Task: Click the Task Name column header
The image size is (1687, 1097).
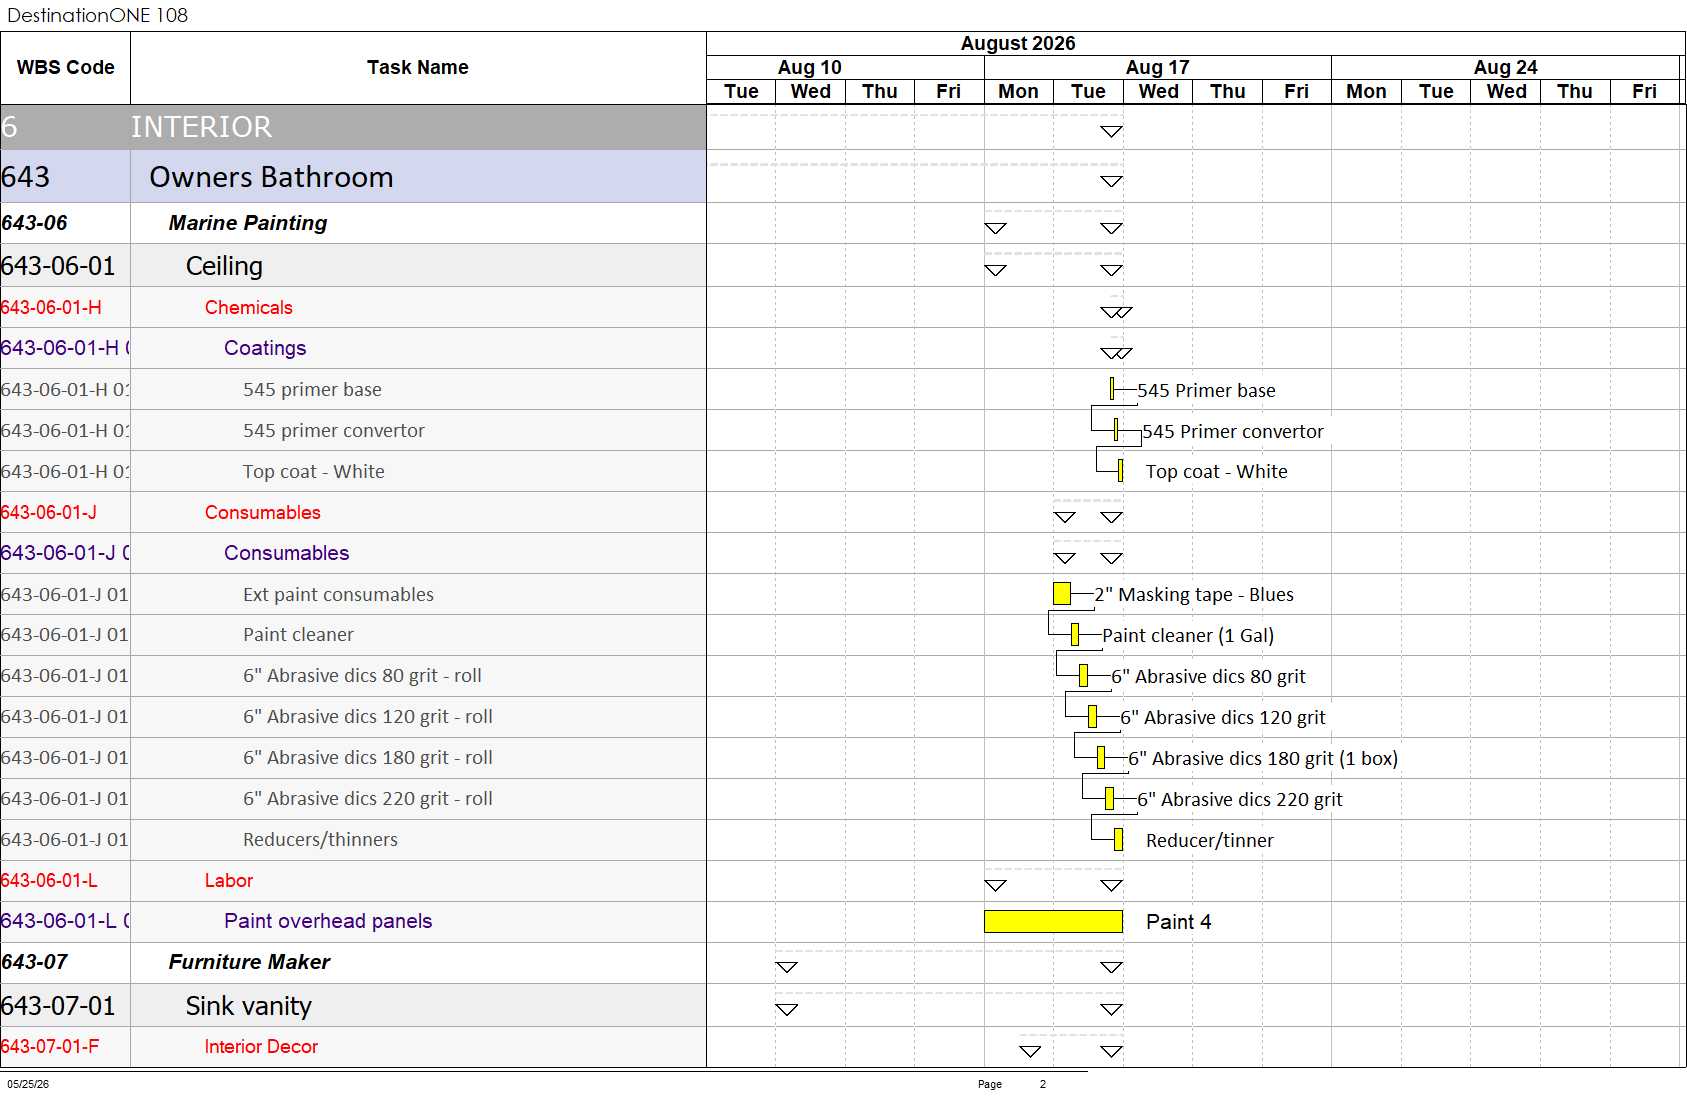Action: click(x=418, y=68)
